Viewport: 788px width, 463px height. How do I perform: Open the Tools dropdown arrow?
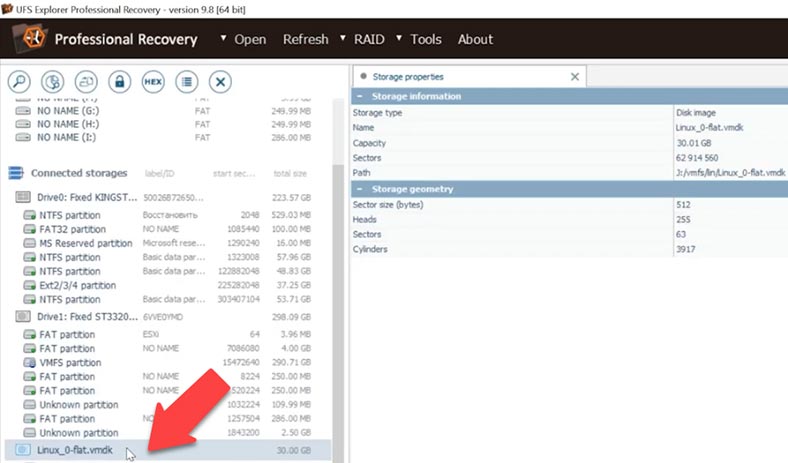[x=399, y=38]
